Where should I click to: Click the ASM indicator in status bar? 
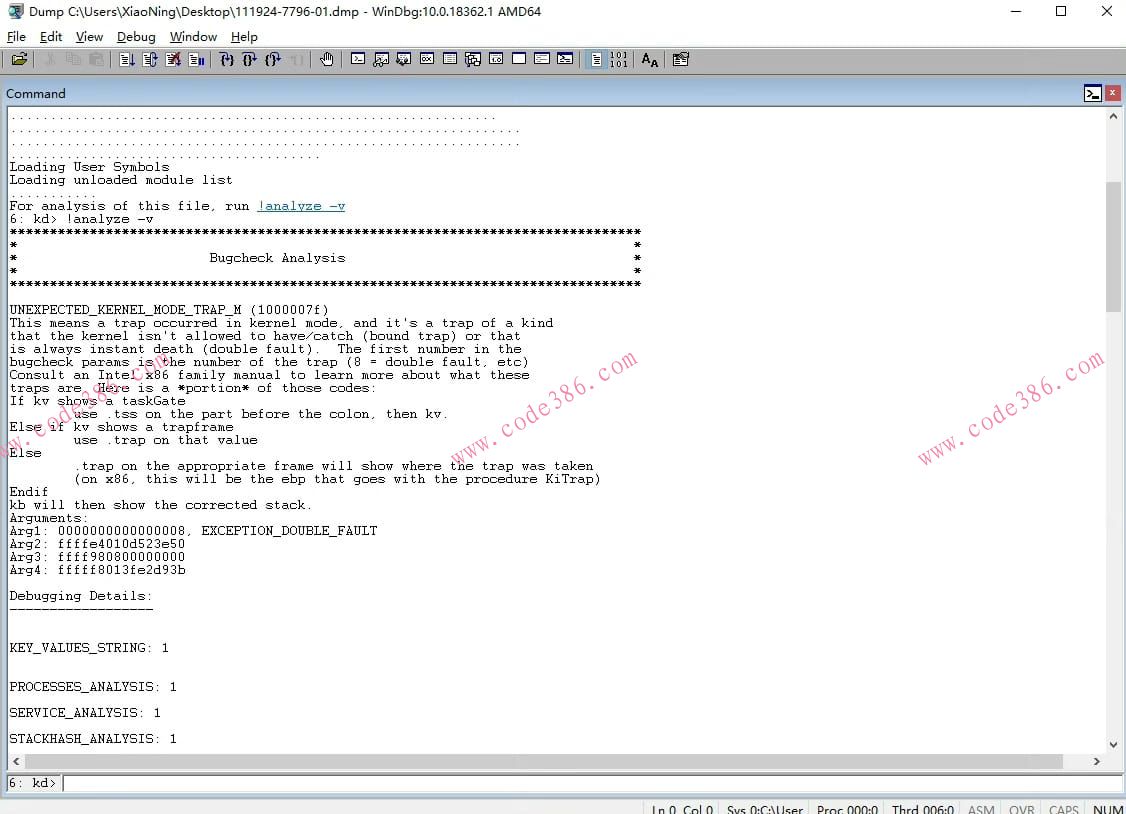(x=980, y=809)
